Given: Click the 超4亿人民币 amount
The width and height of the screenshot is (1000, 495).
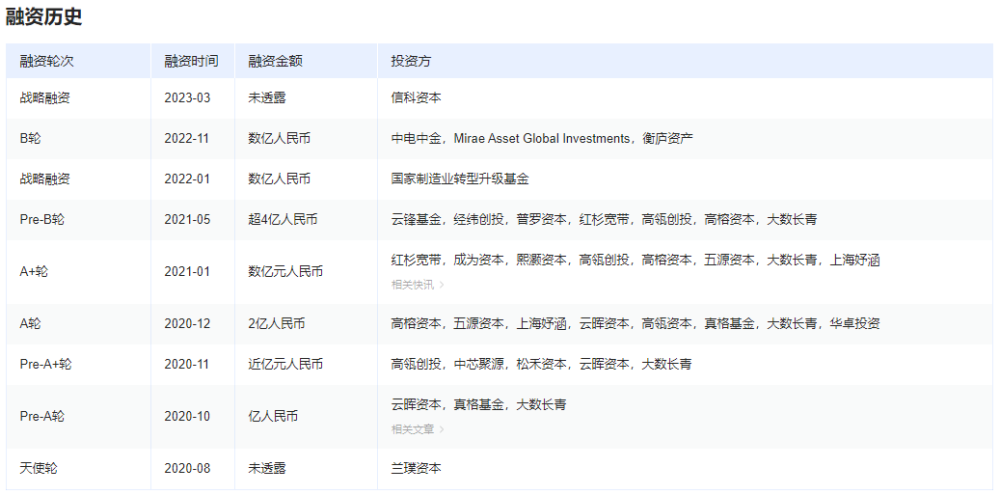Looking at the screenshot, I should (x=283, y=219).
